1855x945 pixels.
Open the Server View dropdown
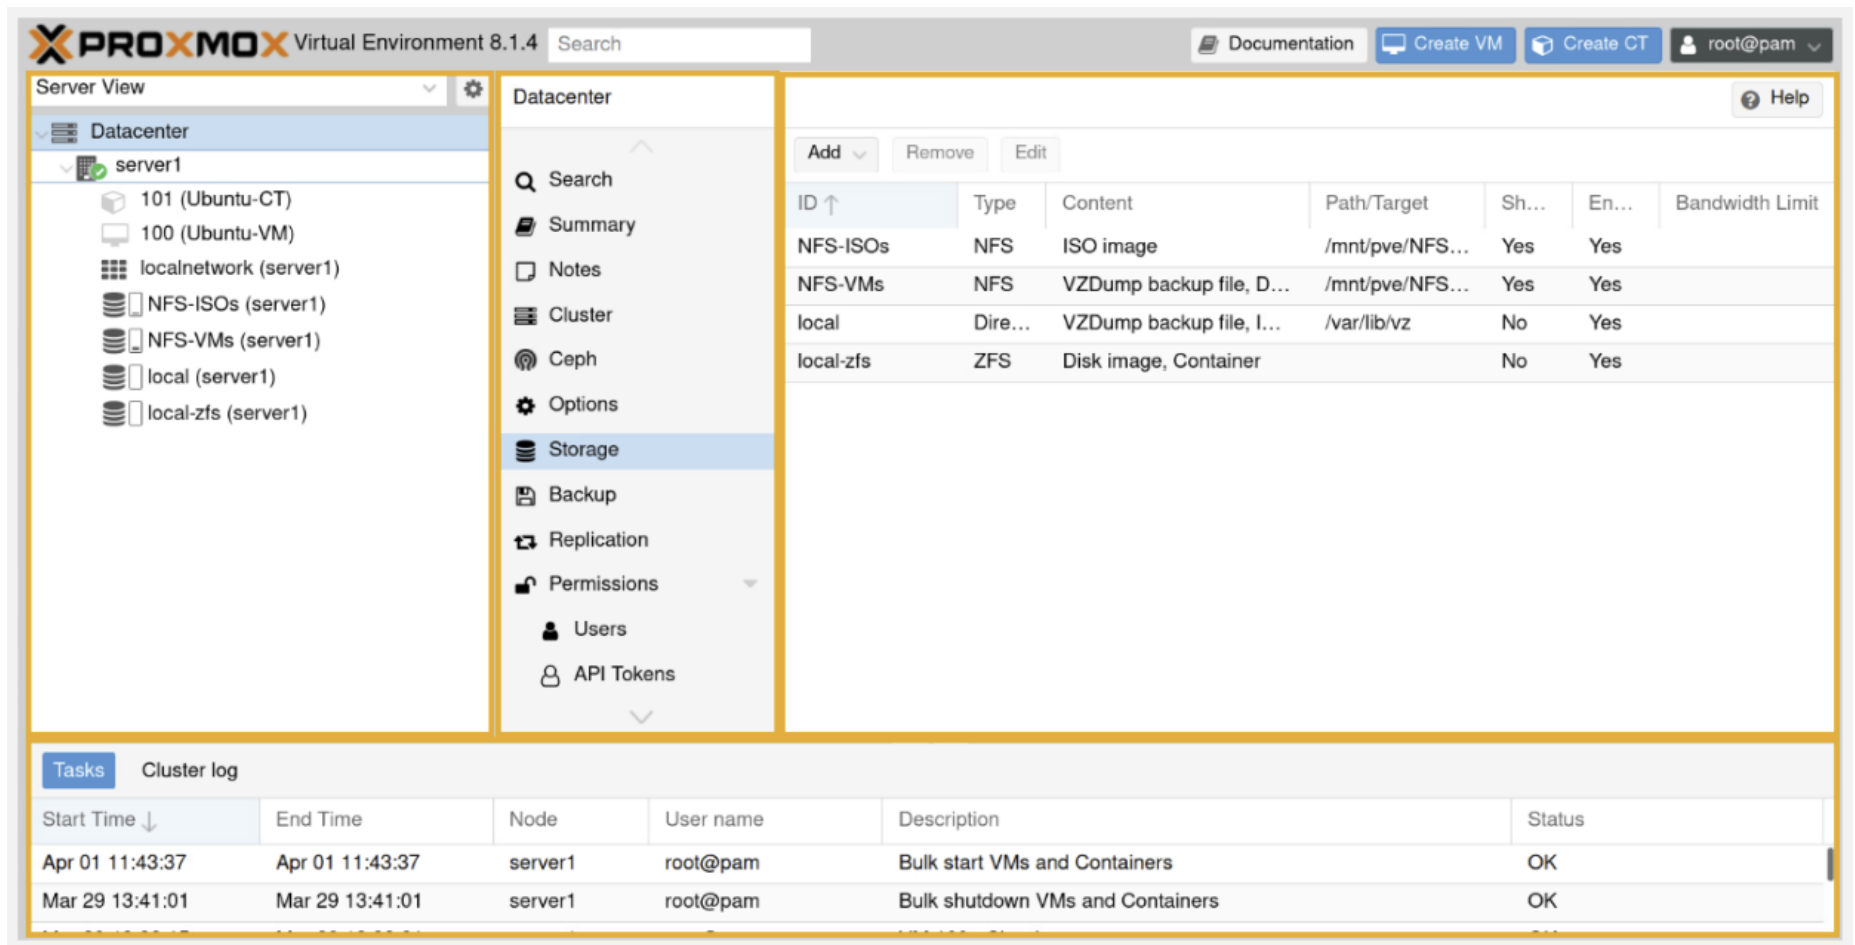click(429, 88)
